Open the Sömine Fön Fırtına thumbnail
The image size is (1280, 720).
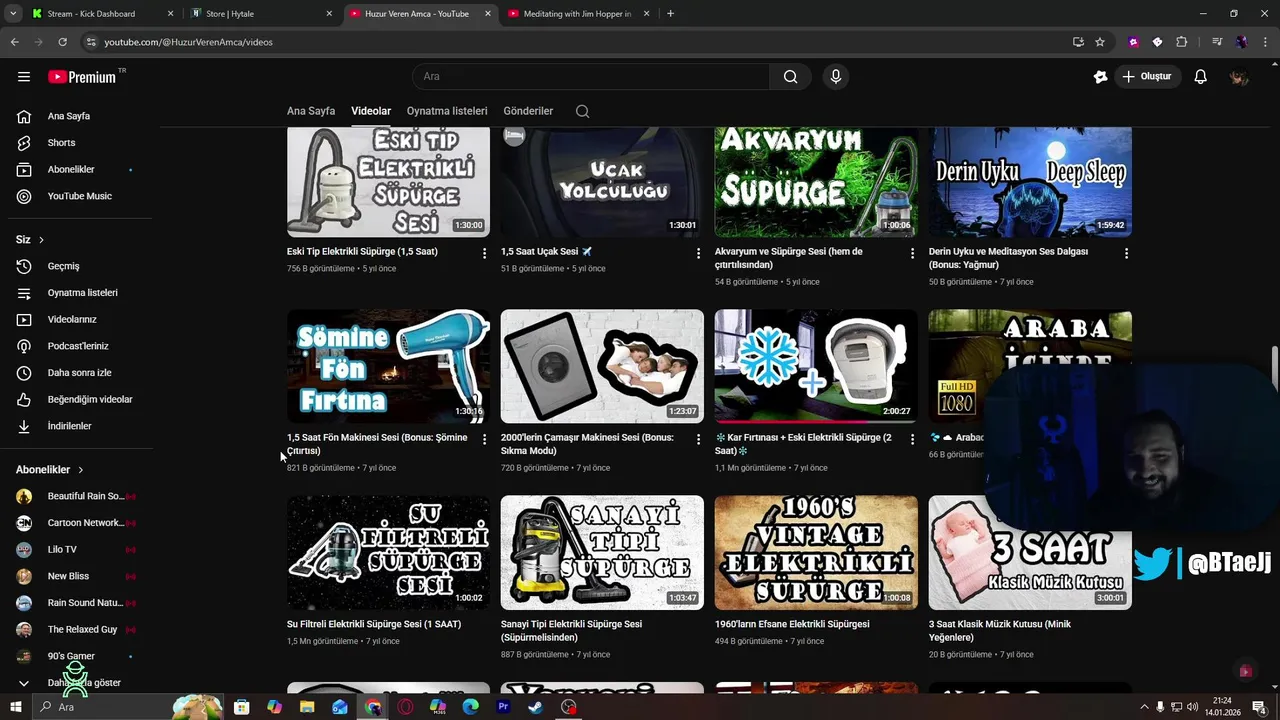388,366
